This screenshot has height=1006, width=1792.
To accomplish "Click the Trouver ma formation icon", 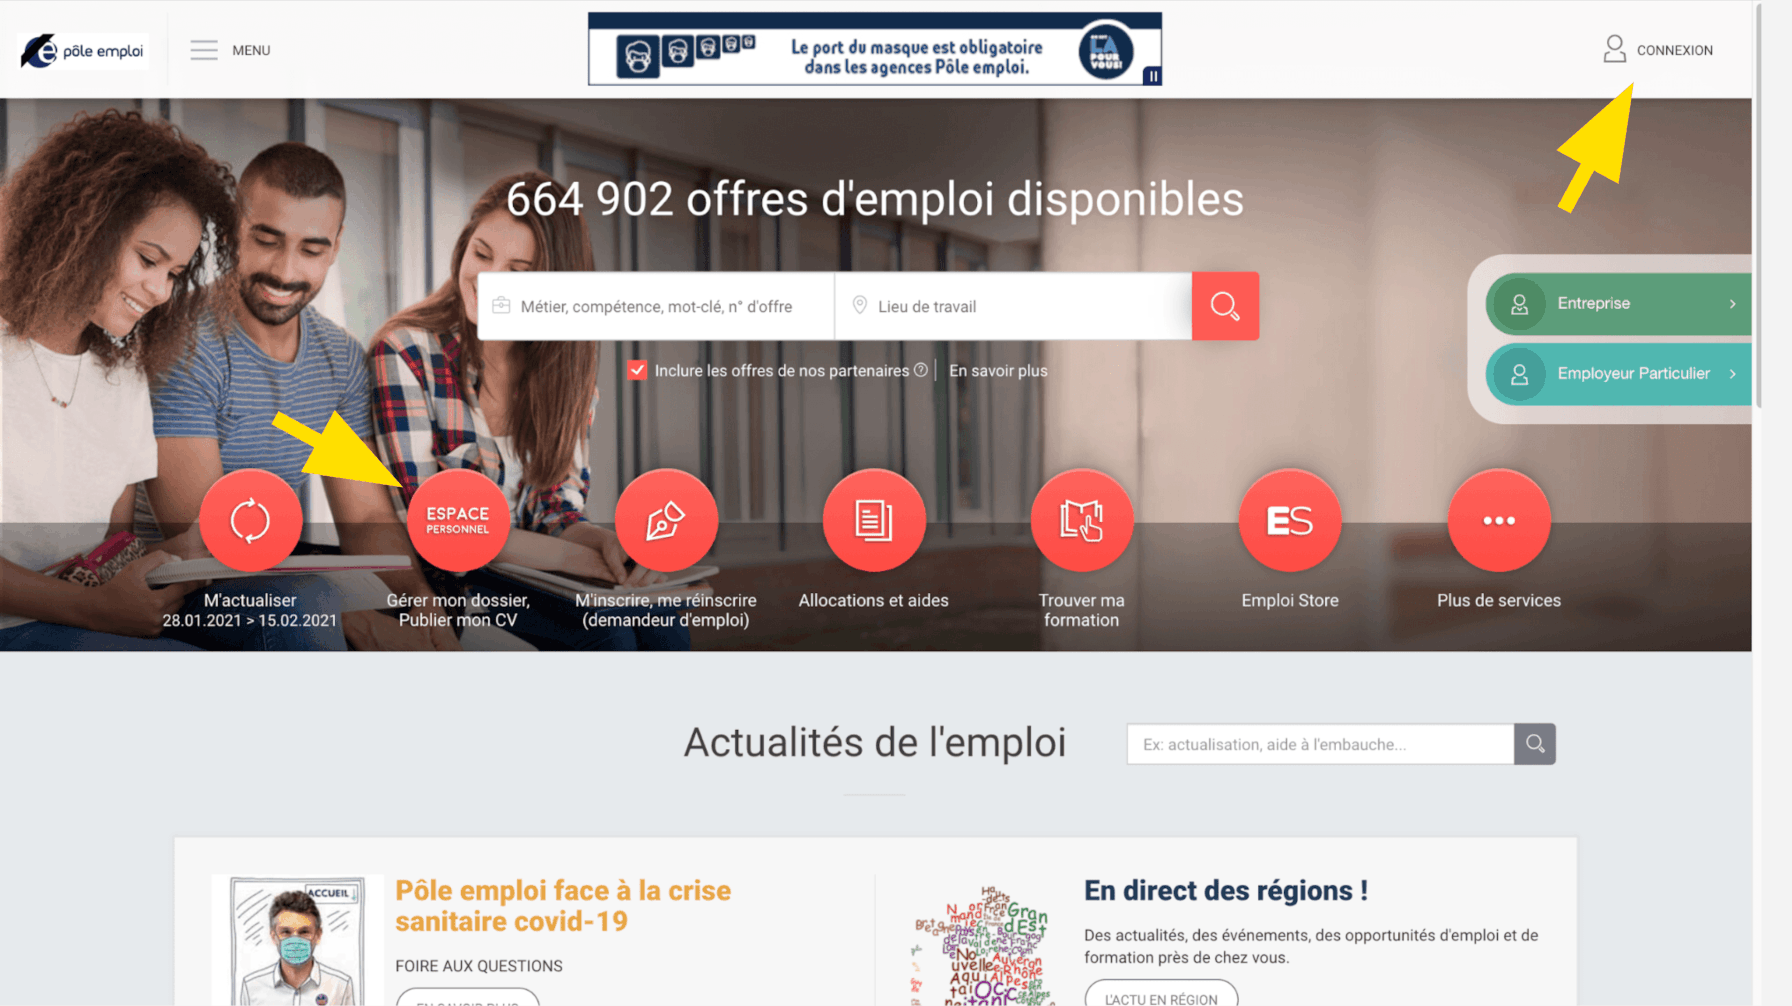I will [x=1082, y=520].
